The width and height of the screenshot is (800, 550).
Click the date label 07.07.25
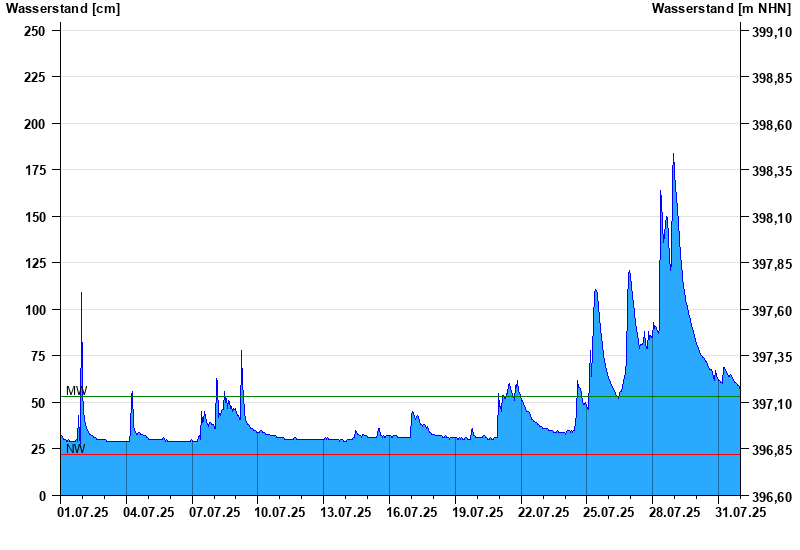tap(214, 512)
